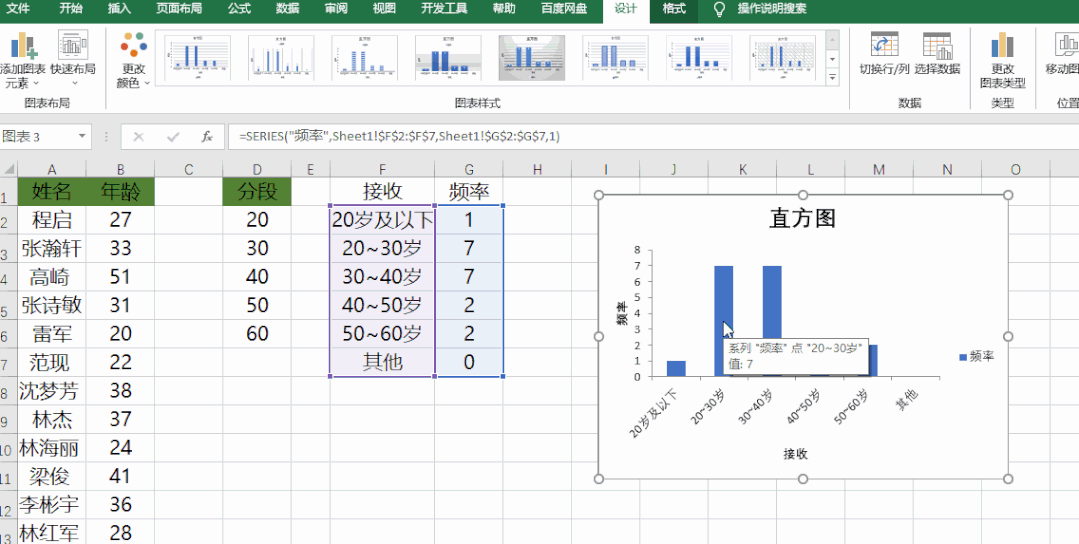Switch to the 页面布局 tab
The height and width of the screenshot is (544, 1079).
click(x=179, y=9)
